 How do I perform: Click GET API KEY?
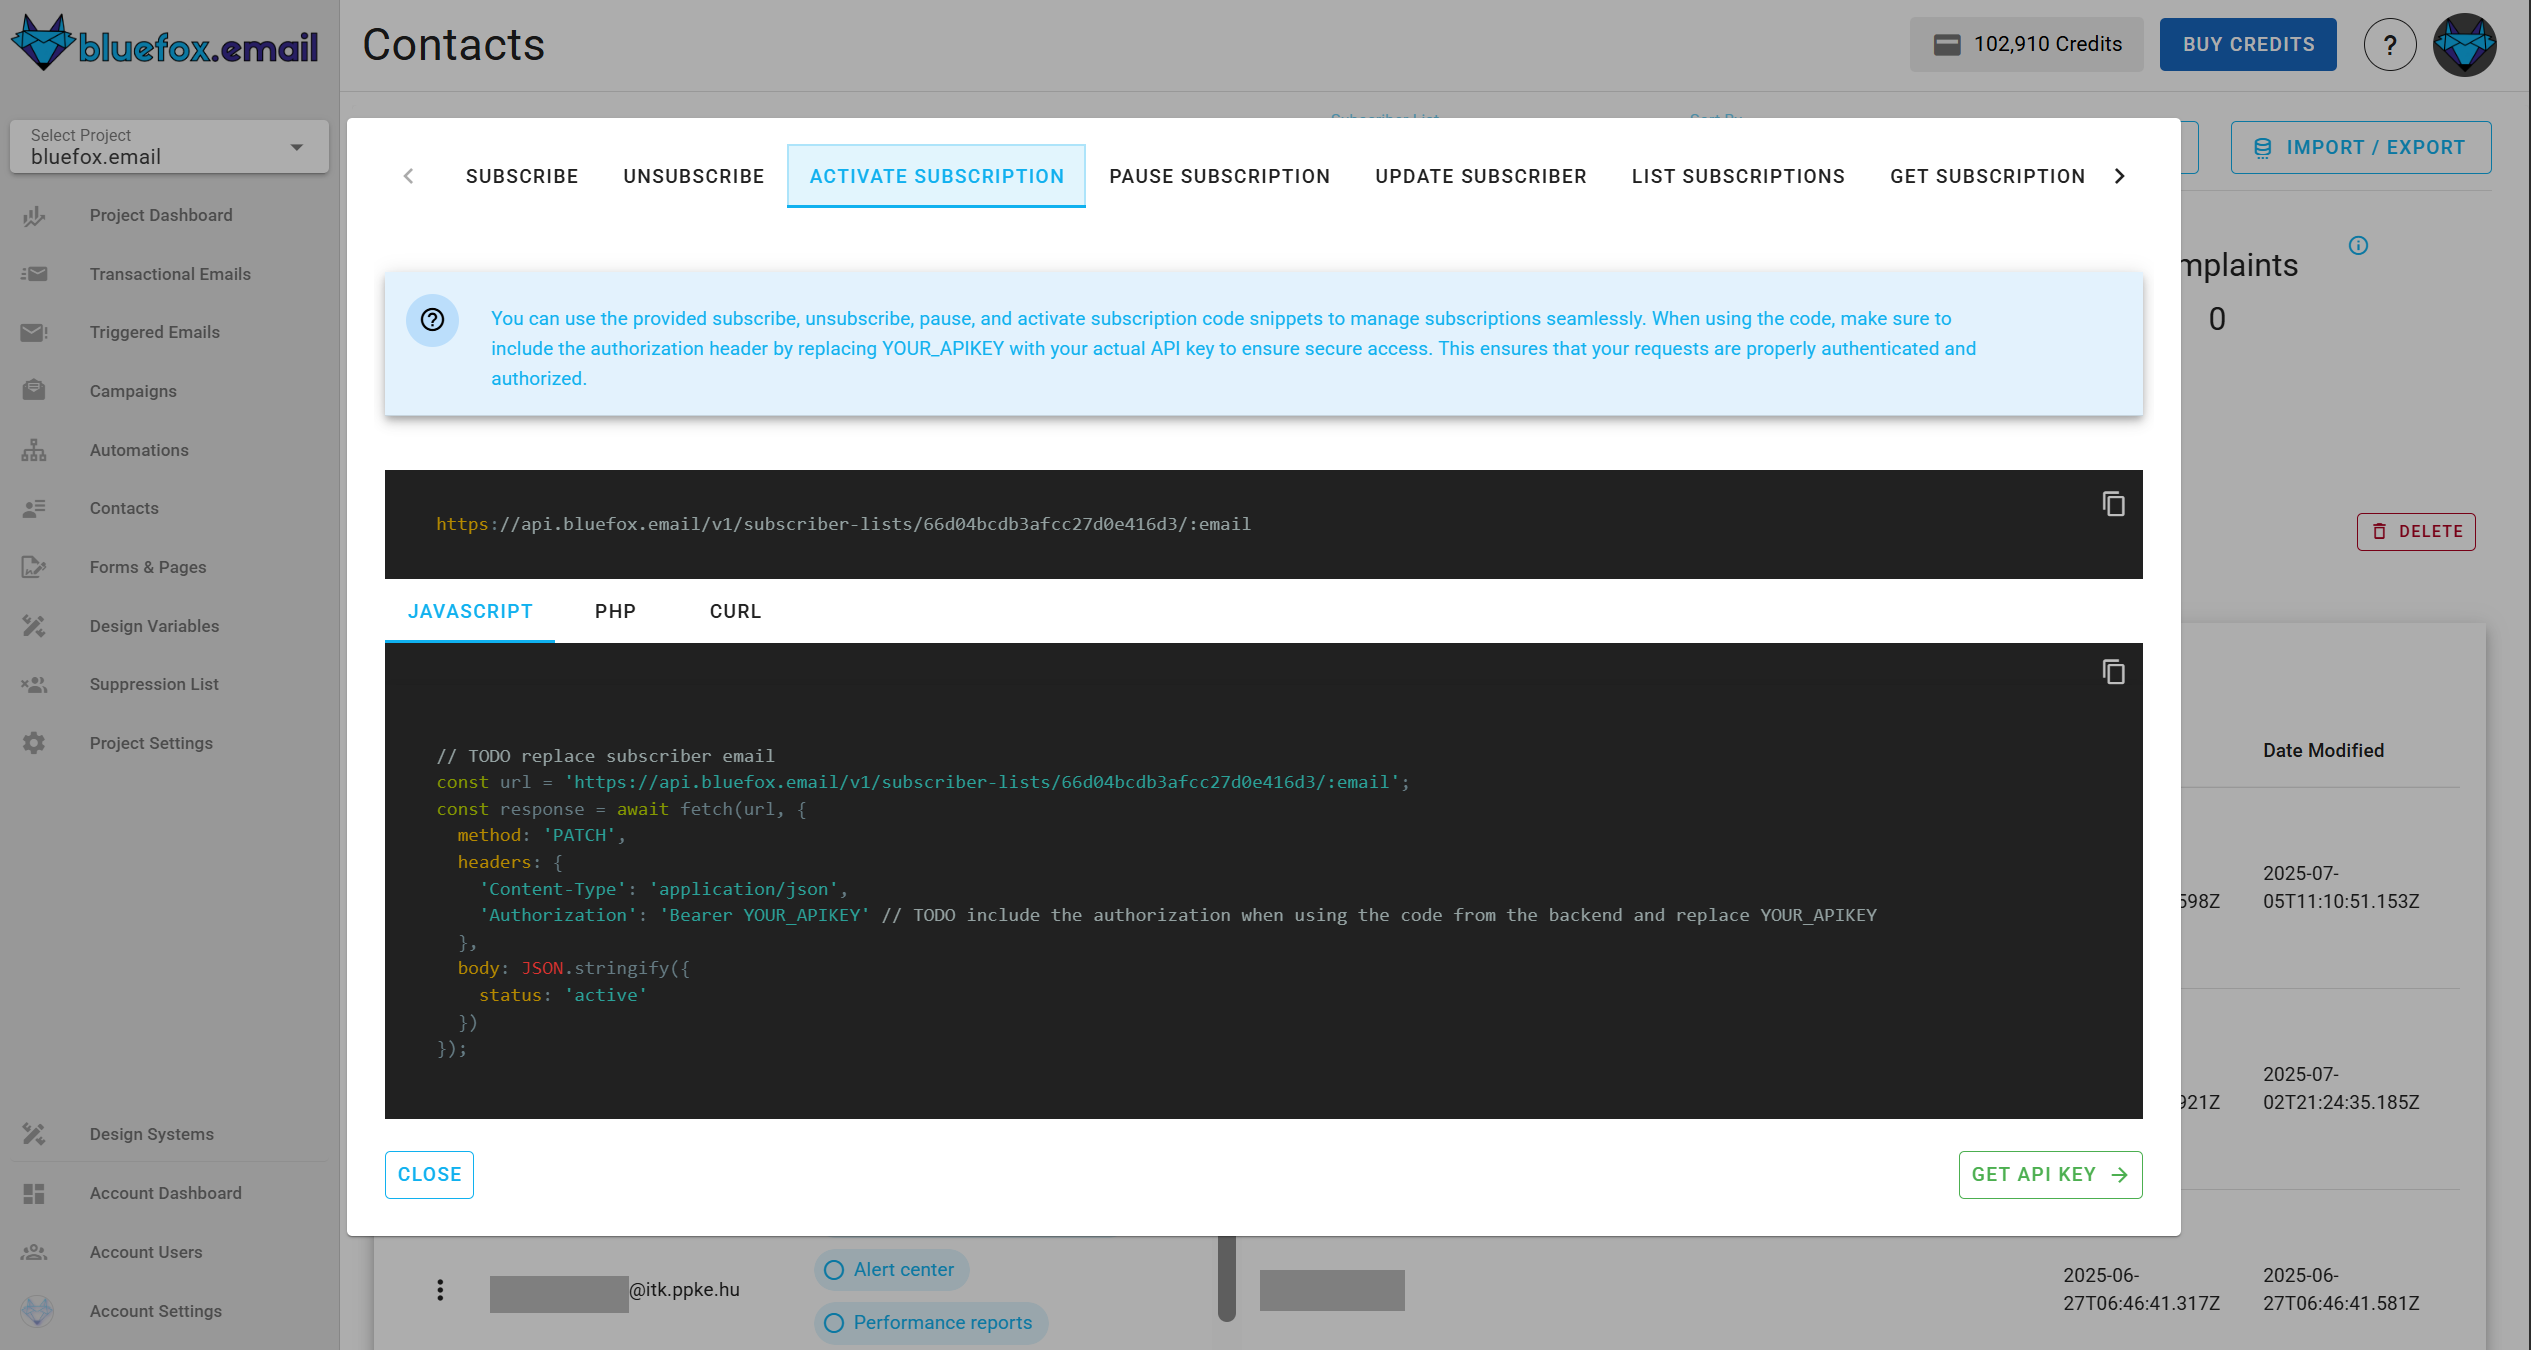coord(2048,1175)
